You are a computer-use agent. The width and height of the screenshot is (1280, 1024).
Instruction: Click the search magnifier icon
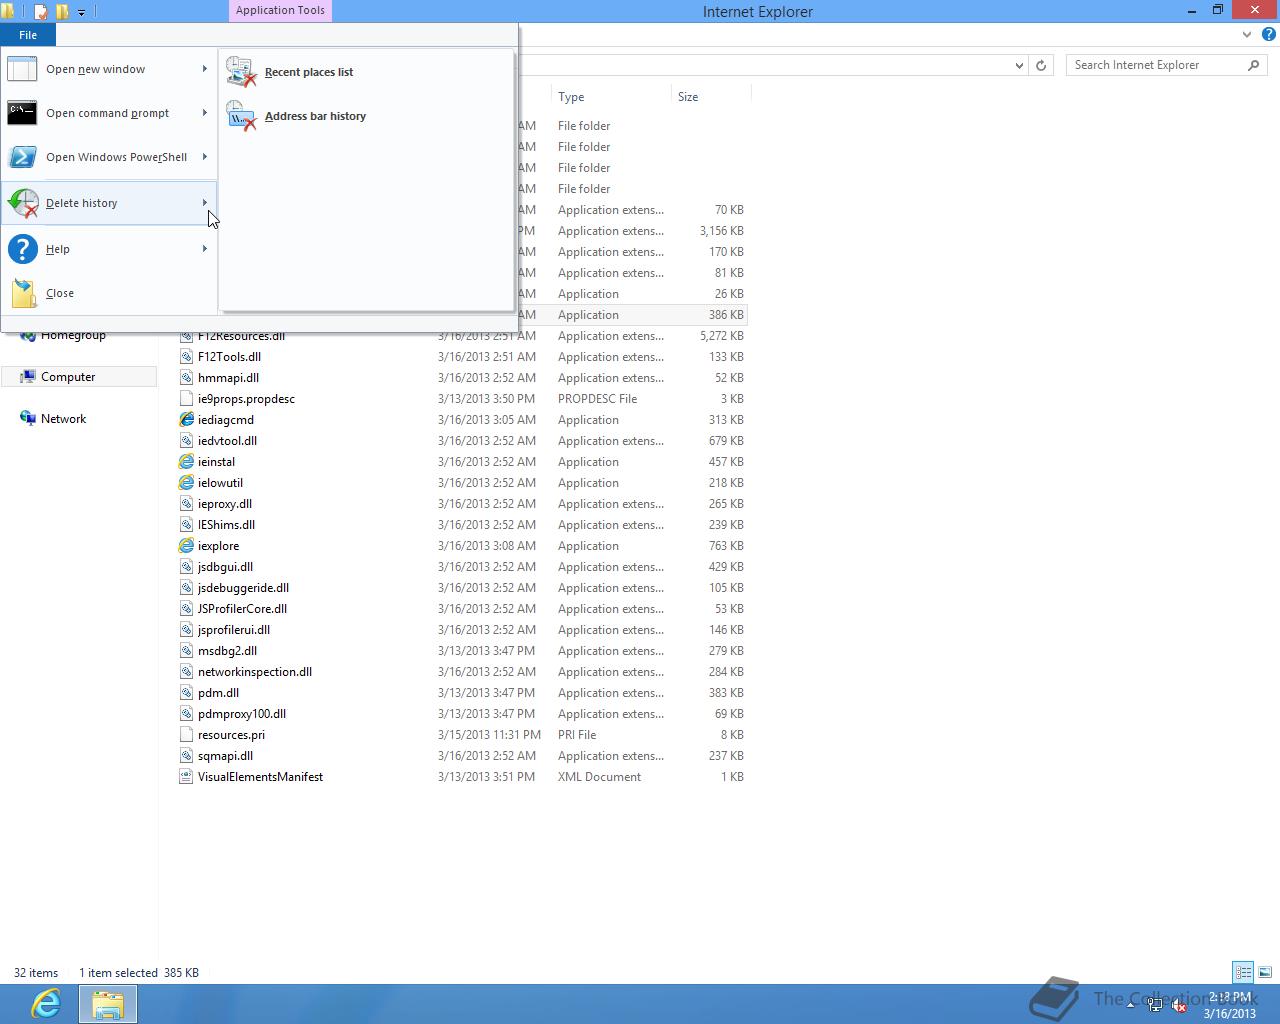[1254, 65]
